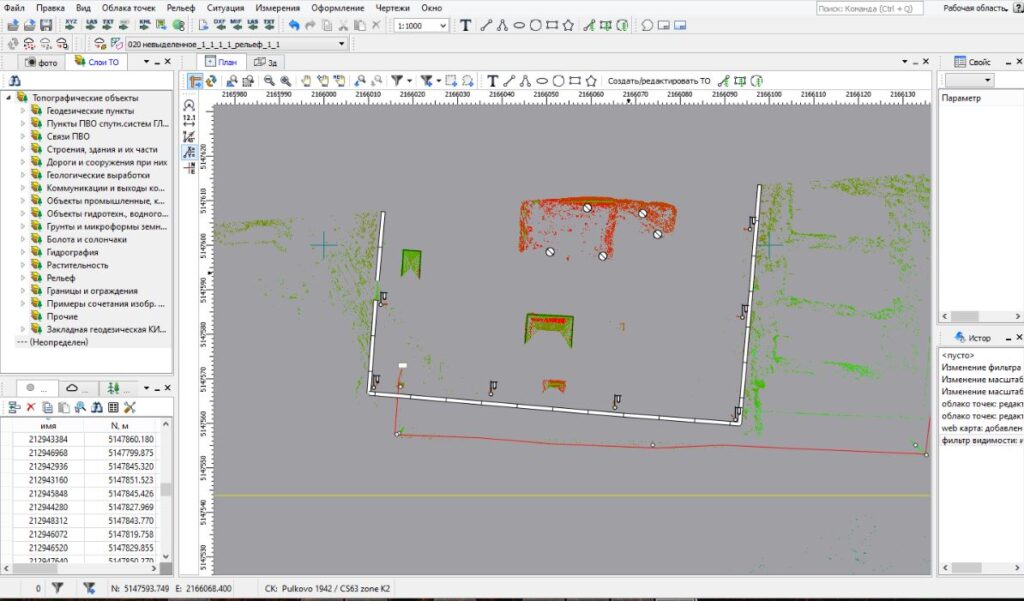Toggle the red crosshair button in Plan side toolbar
Viewport: 1024px width, 601px height.
(189, 168)
